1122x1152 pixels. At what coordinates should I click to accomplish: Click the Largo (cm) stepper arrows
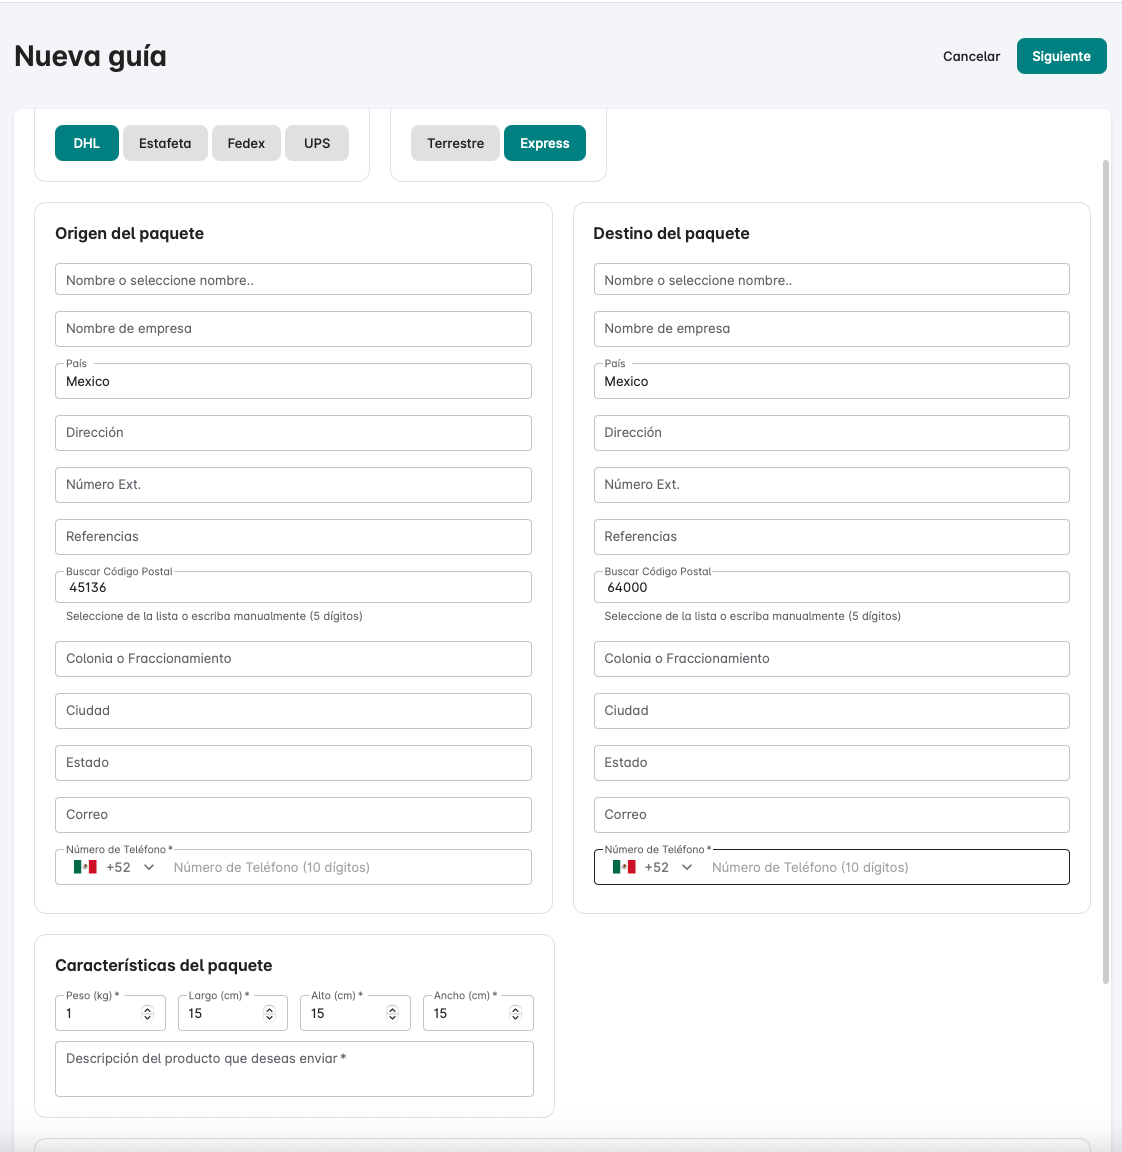269,1013
